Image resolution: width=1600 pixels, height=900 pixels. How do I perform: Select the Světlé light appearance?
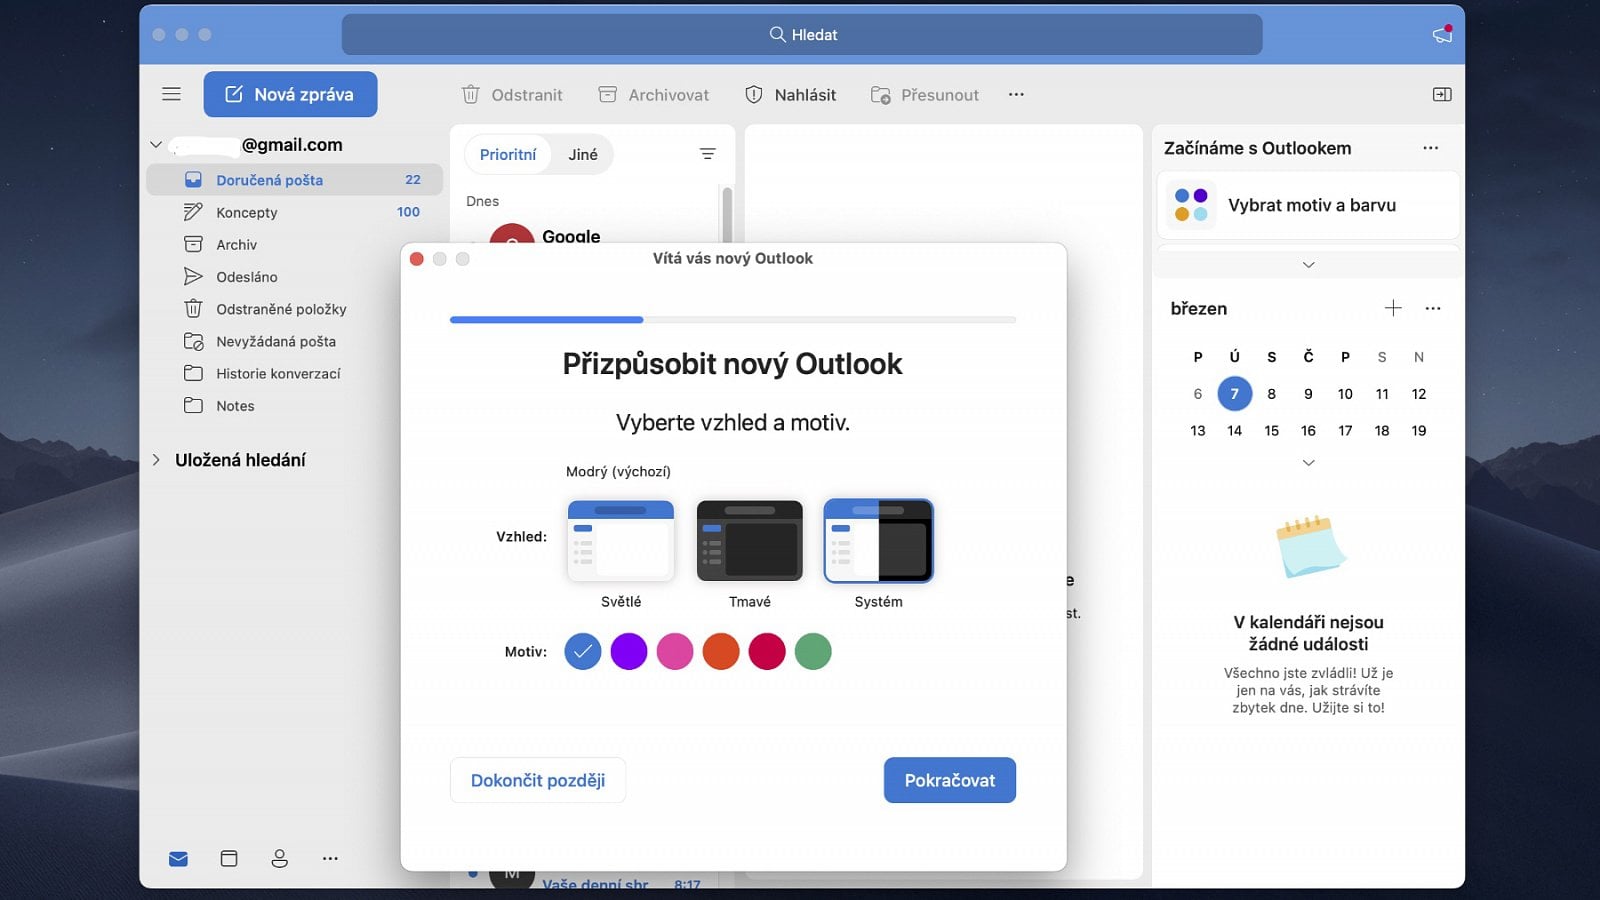pyautogui.click(x=621, y=541)
